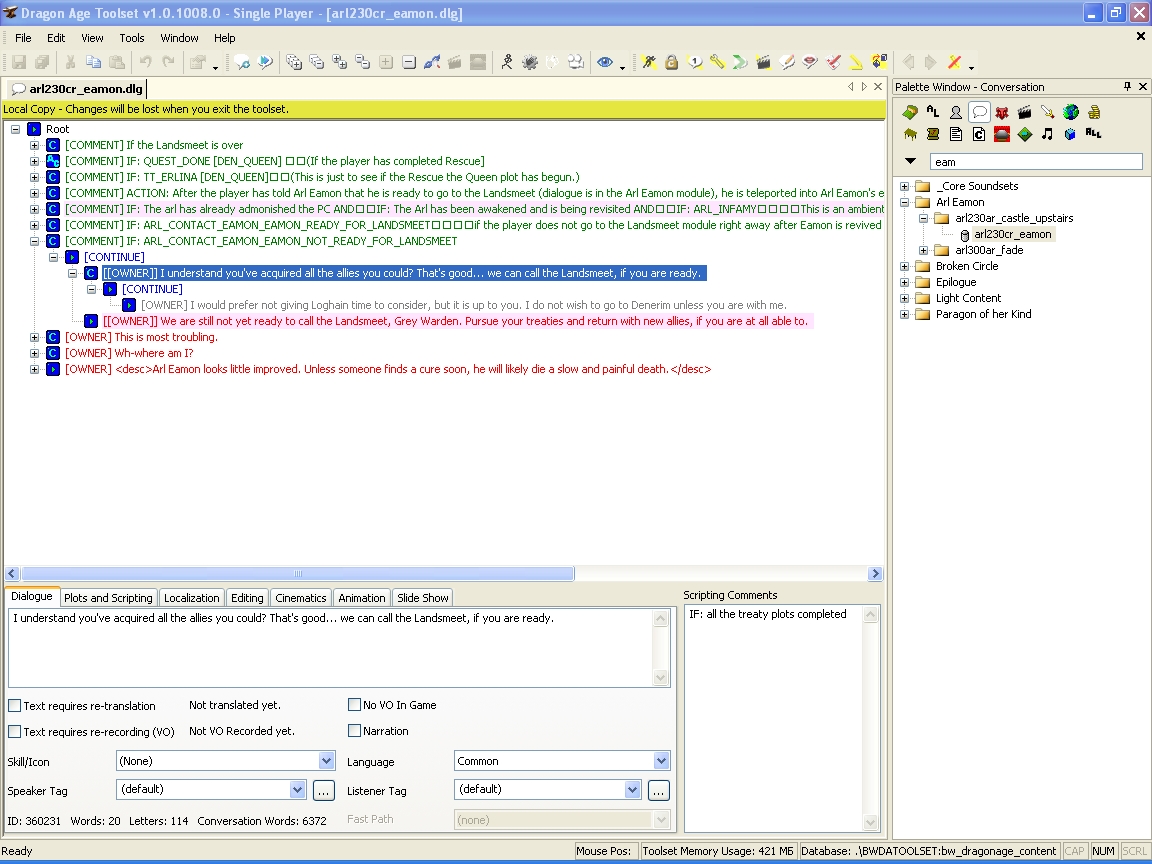Image resolution: width=1152 pixels, height=864 pixels.
Task: Expand the Broken Circle folder
Action: click(x=904, y=266)
